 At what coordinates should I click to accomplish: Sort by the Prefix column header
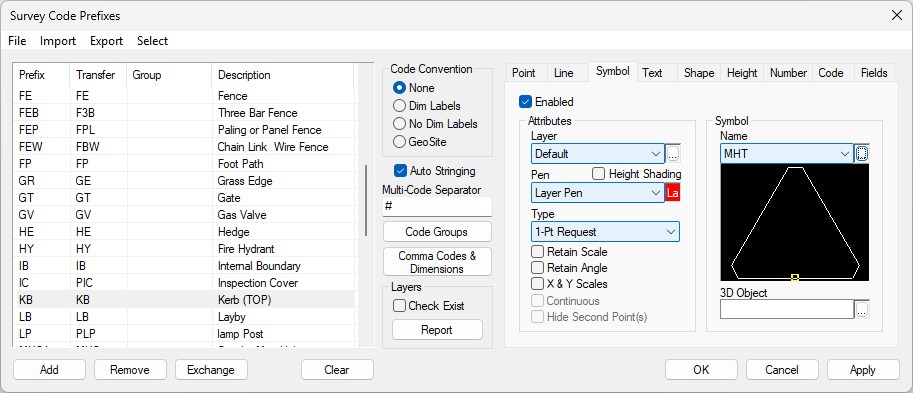click(x=41, y=75)
